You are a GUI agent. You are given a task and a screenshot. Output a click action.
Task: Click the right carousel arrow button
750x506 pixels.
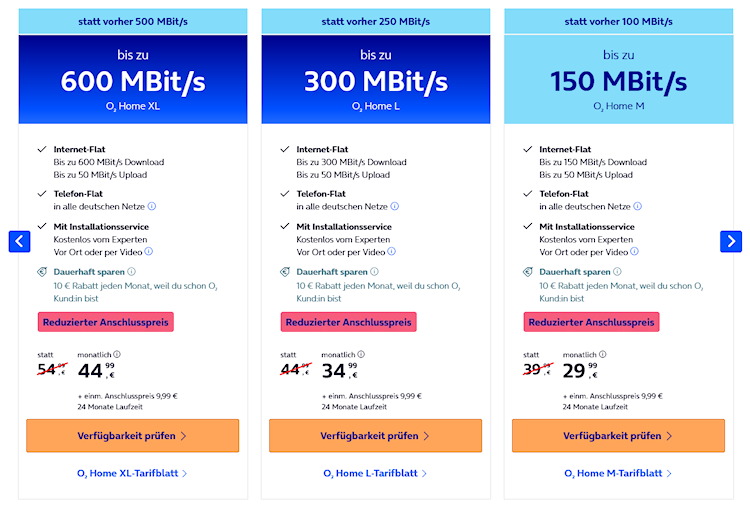pos(731,241)
